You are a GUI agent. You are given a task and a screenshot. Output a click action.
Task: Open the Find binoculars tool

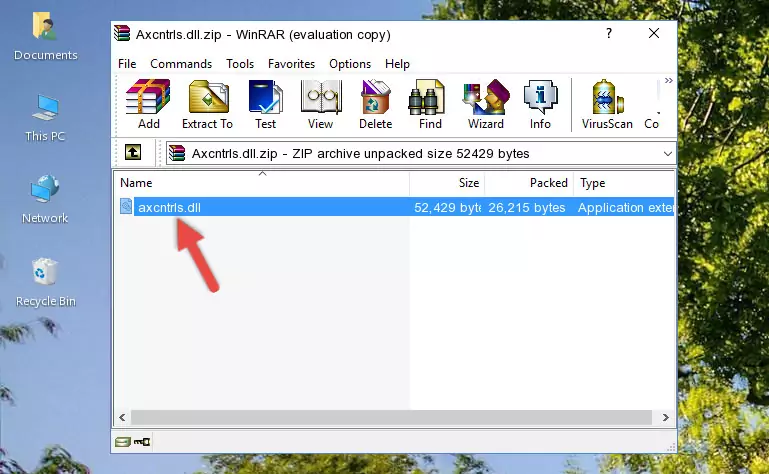pos(430,105)
